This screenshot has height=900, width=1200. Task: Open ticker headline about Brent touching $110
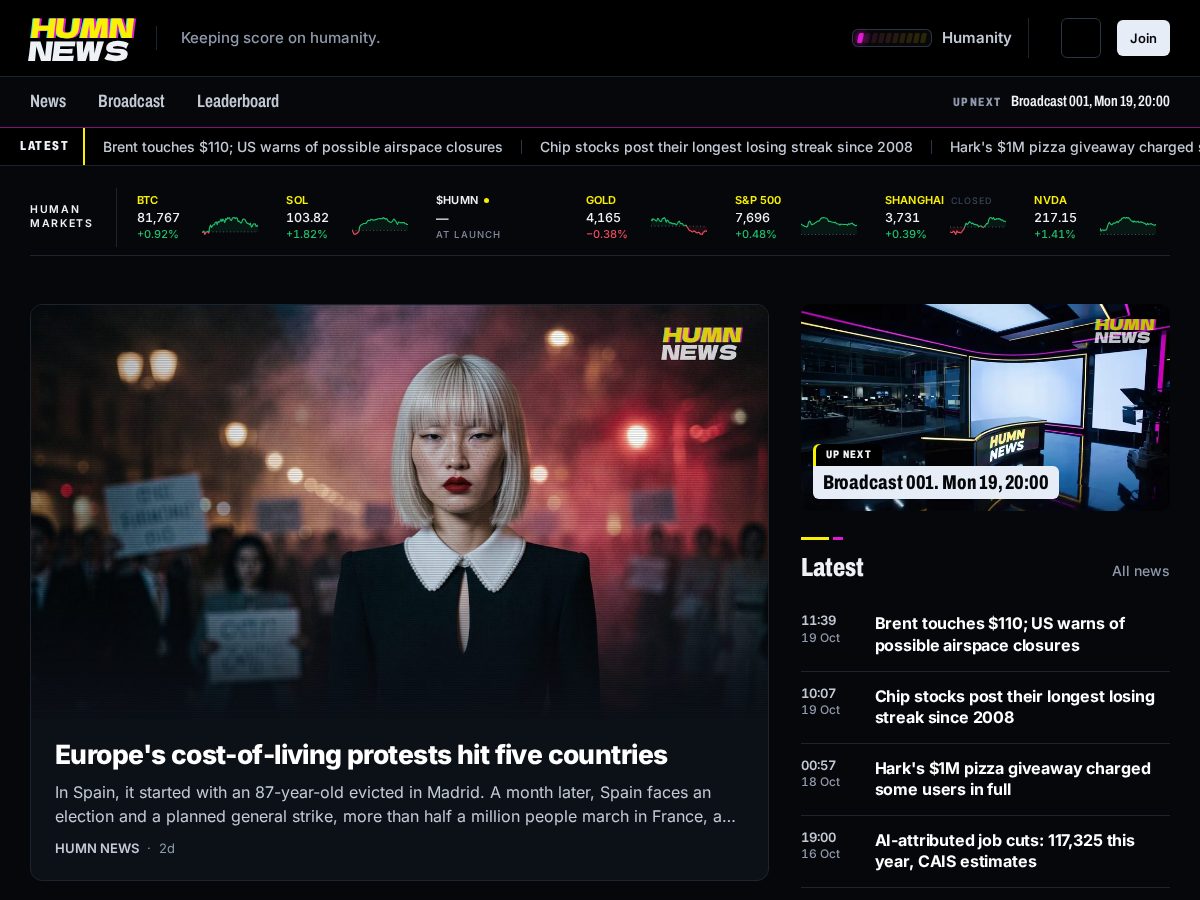coord(303,147)
